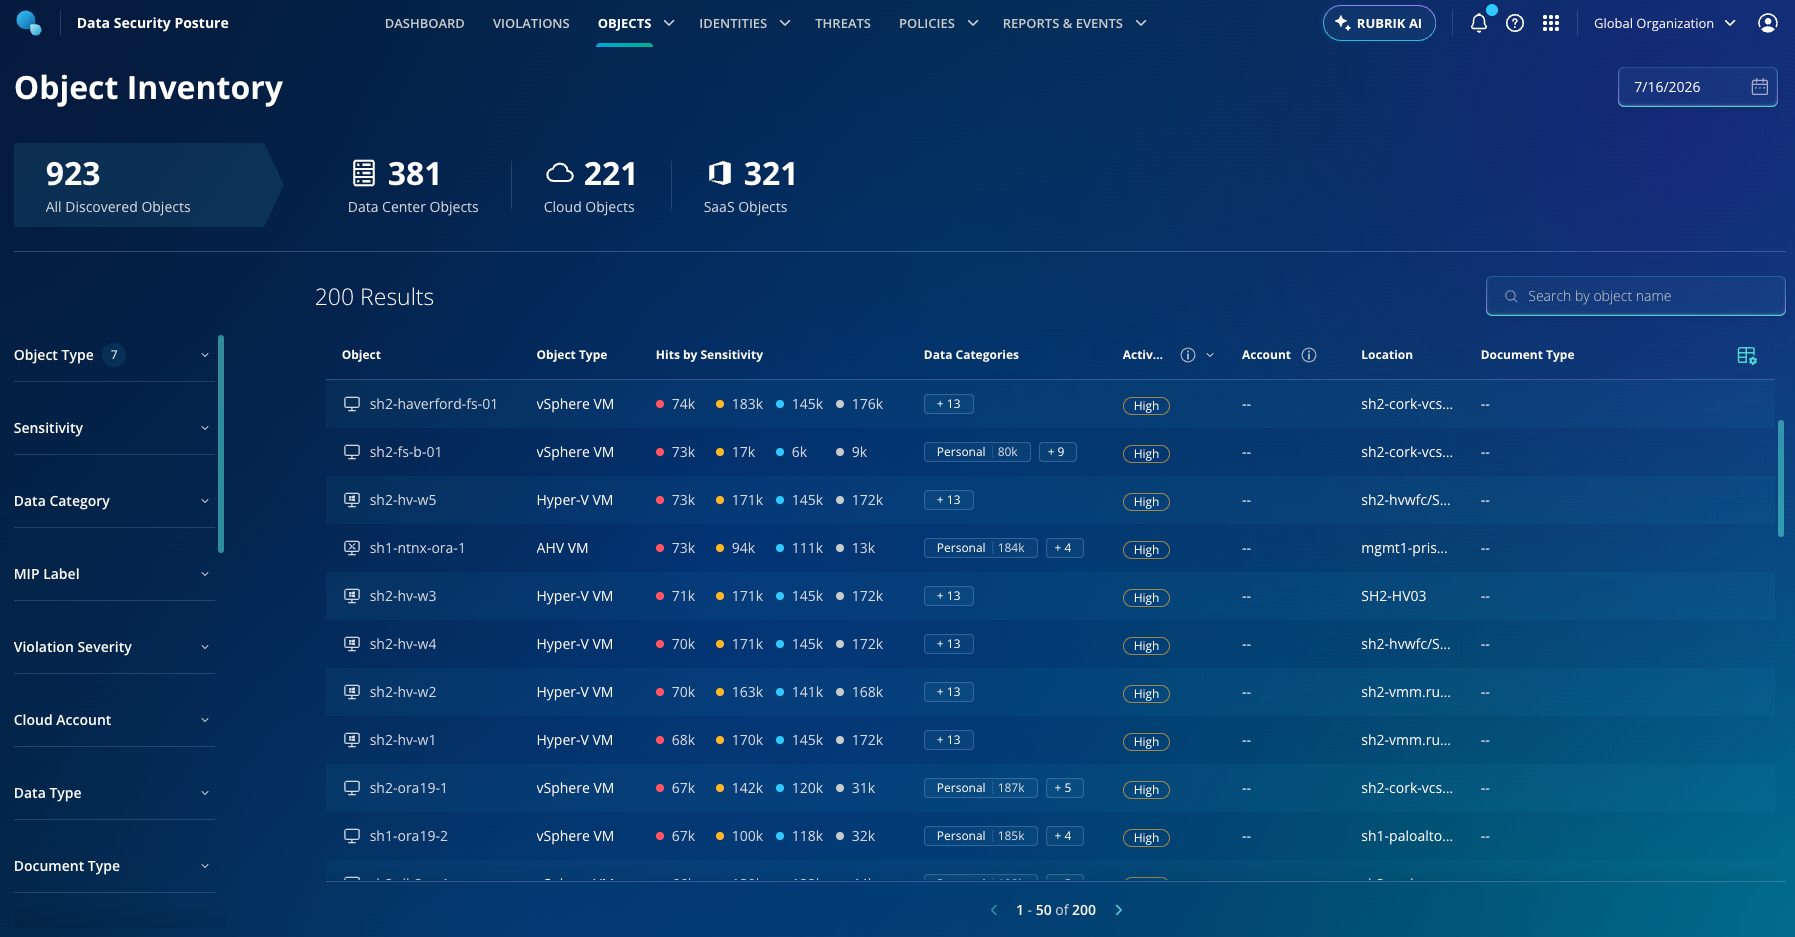This screenshot has height=937, width=1795.
Task: Expand the Object Type filter
Action: (x=114, y=355)
